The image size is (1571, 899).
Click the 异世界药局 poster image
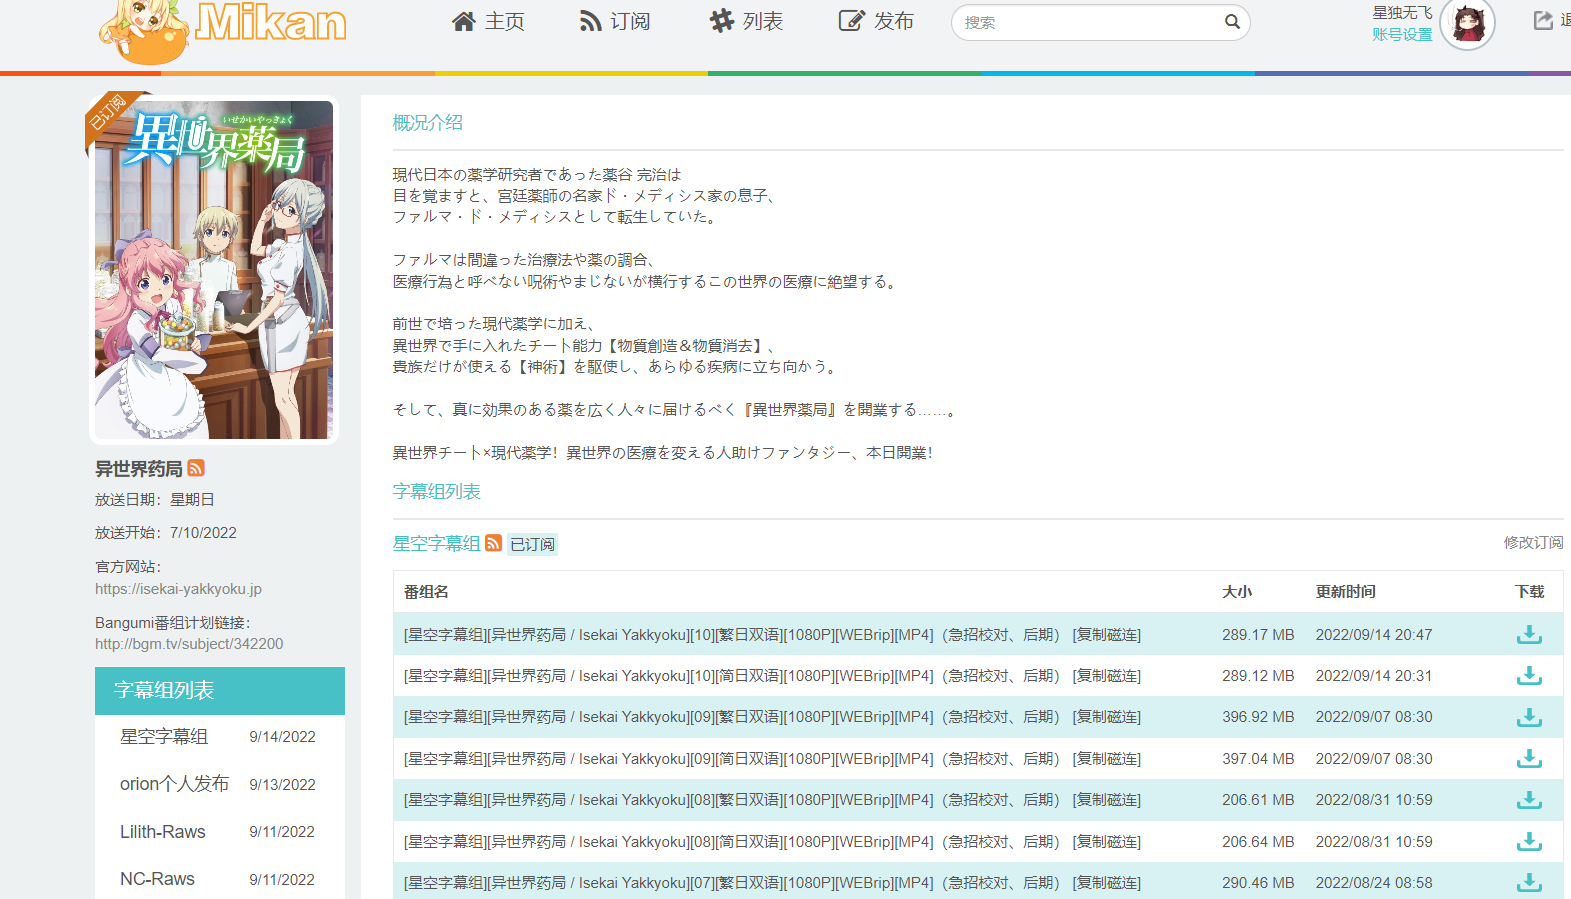(x=214, y=270)
